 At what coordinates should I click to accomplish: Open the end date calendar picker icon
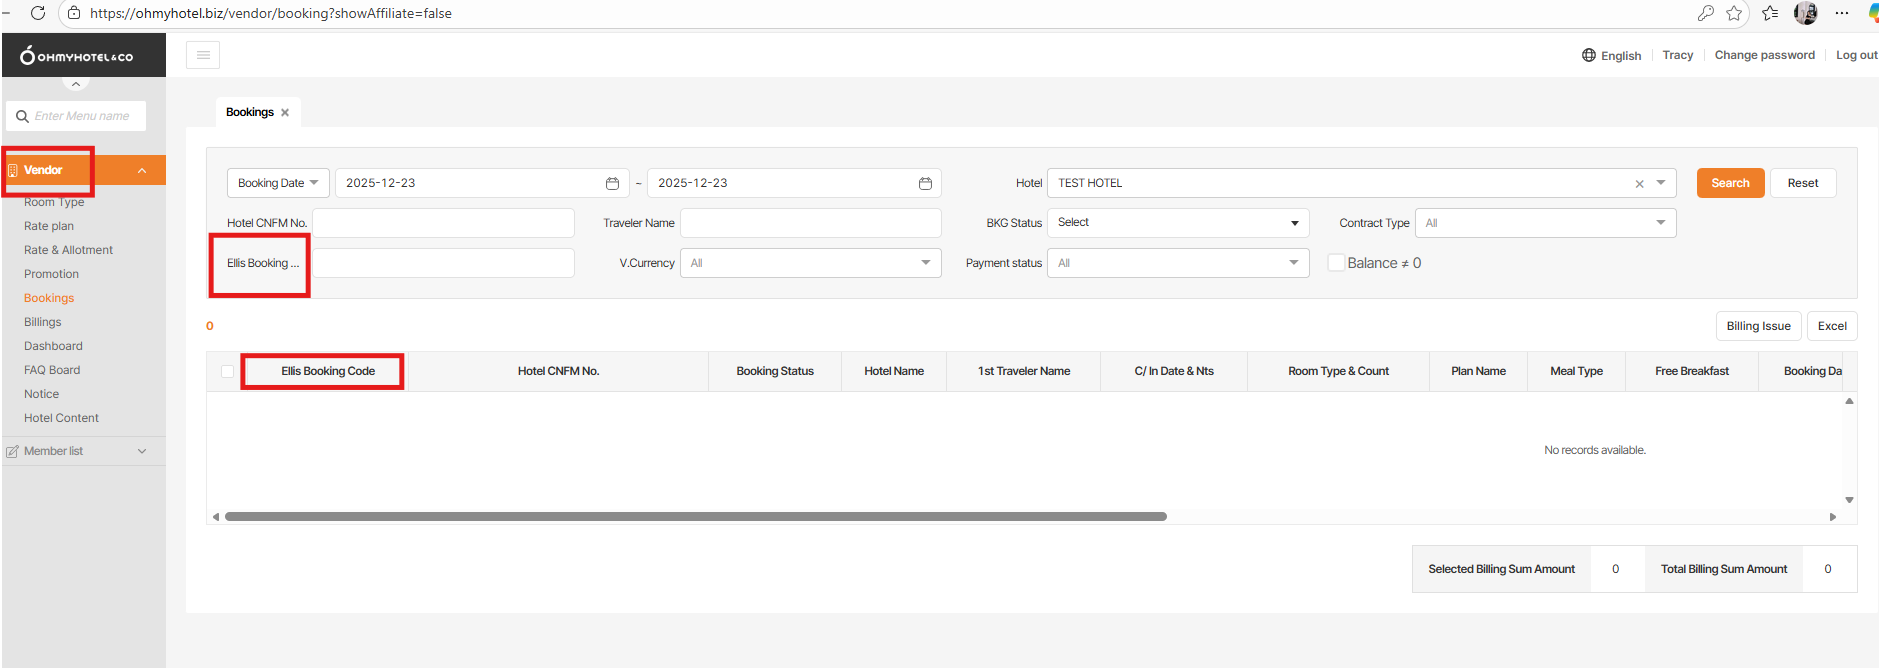[925, 183]
